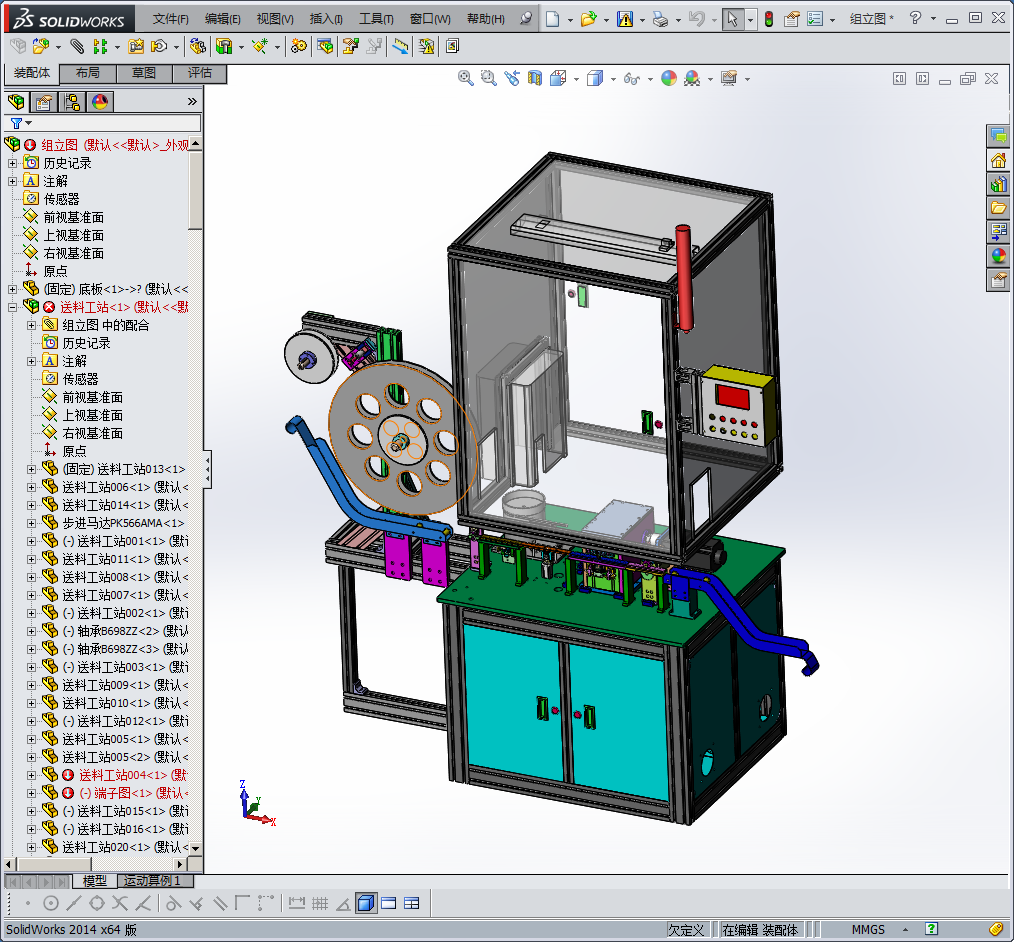
Task: Click the File Properties icon in title toolbar
Action: [x=792, y=19]
